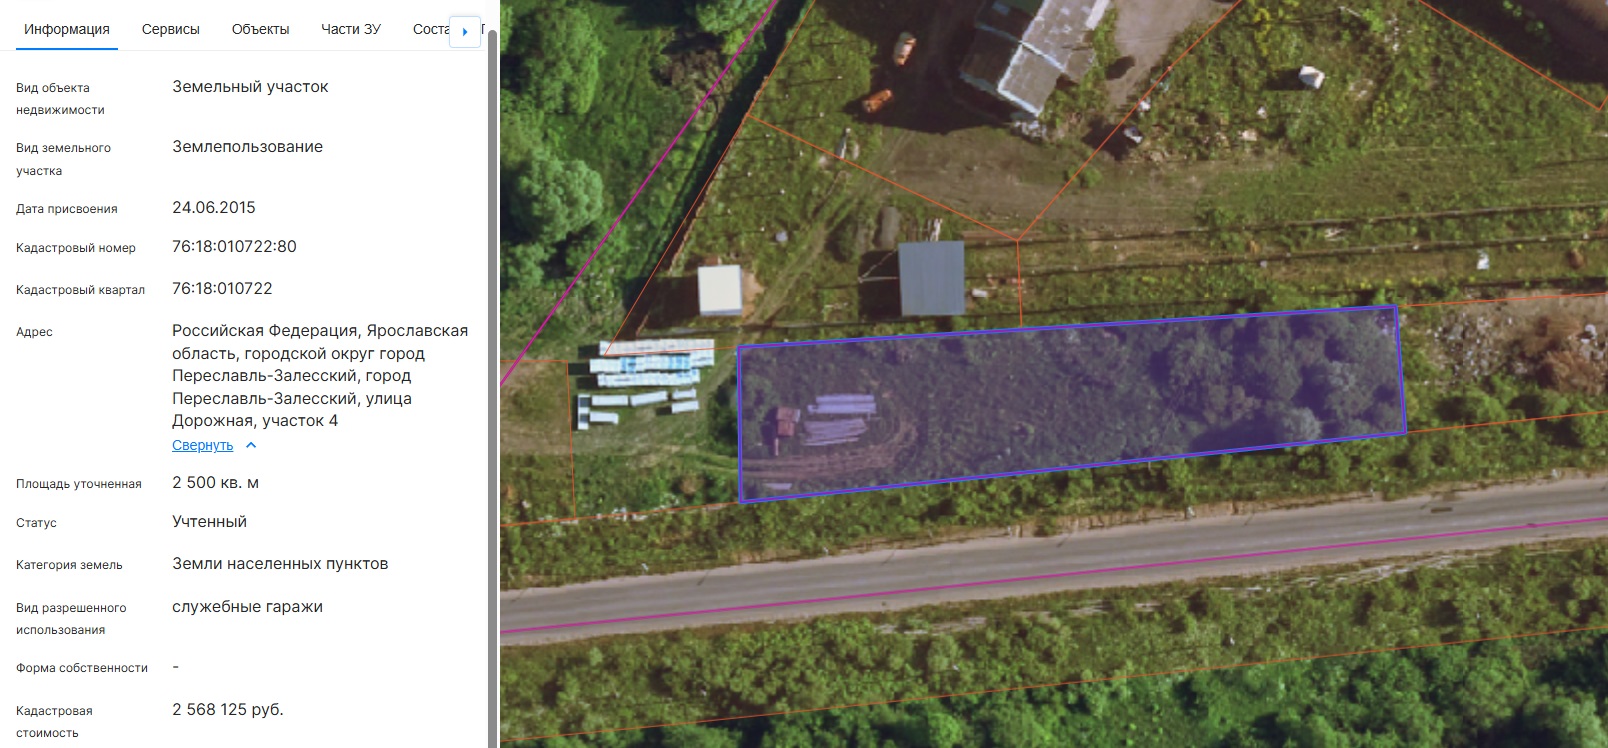Select the Части ЗУ tab

click(x=350, y=29)
